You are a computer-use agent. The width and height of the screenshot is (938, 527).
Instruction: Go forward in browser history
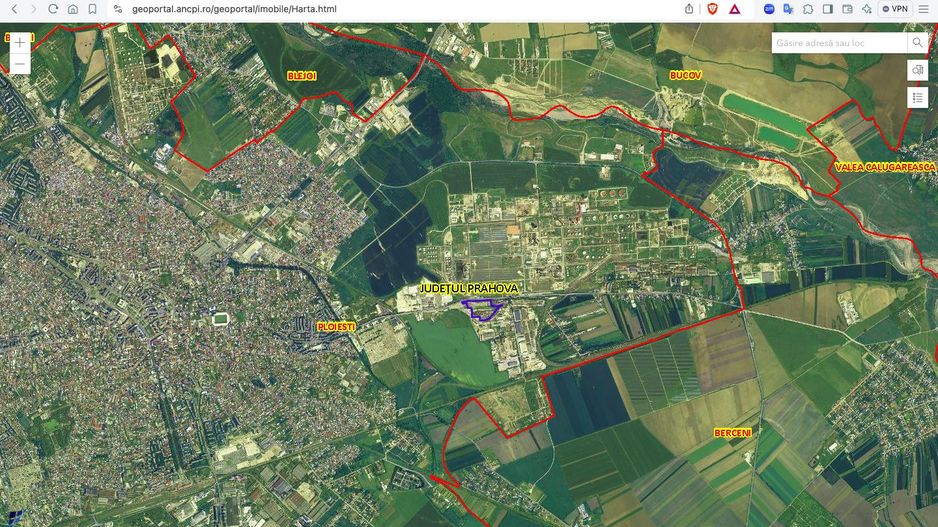pyautogui.click(x=34, y=9)
